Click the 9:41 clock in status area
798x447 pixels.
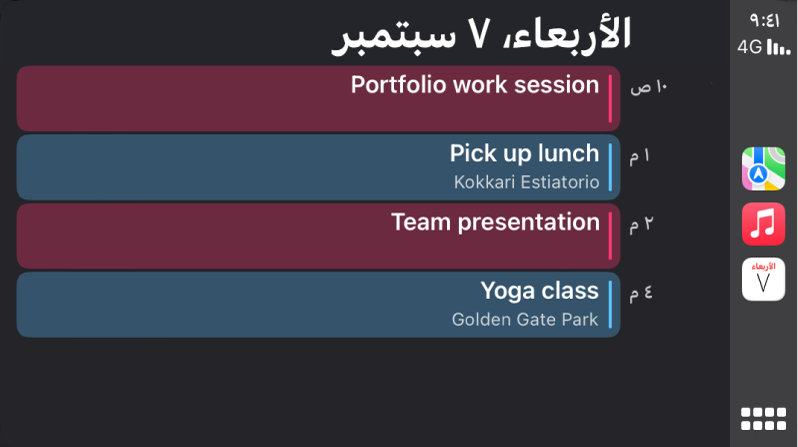click(763, 19)
